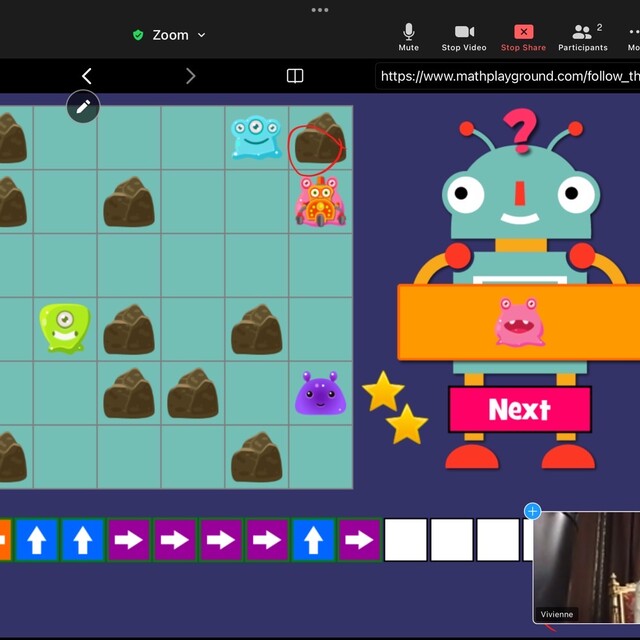Image resolution: width=640 pixels, height=640 pixels.
Task: Click the last purple right arrow before the empty boxes
Action: [360, 540]
